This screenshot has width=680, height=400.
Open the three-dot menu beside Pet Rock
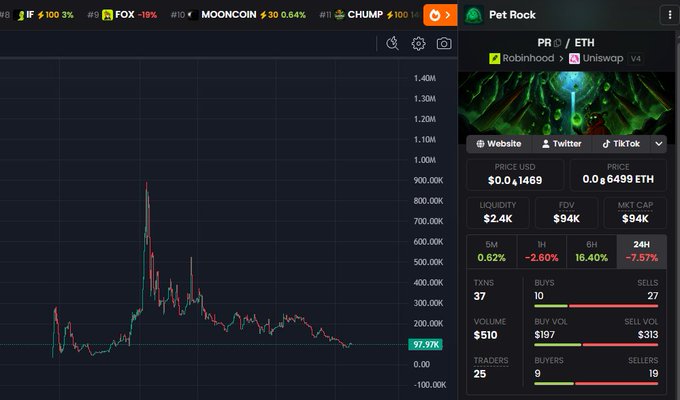(670, 15)
